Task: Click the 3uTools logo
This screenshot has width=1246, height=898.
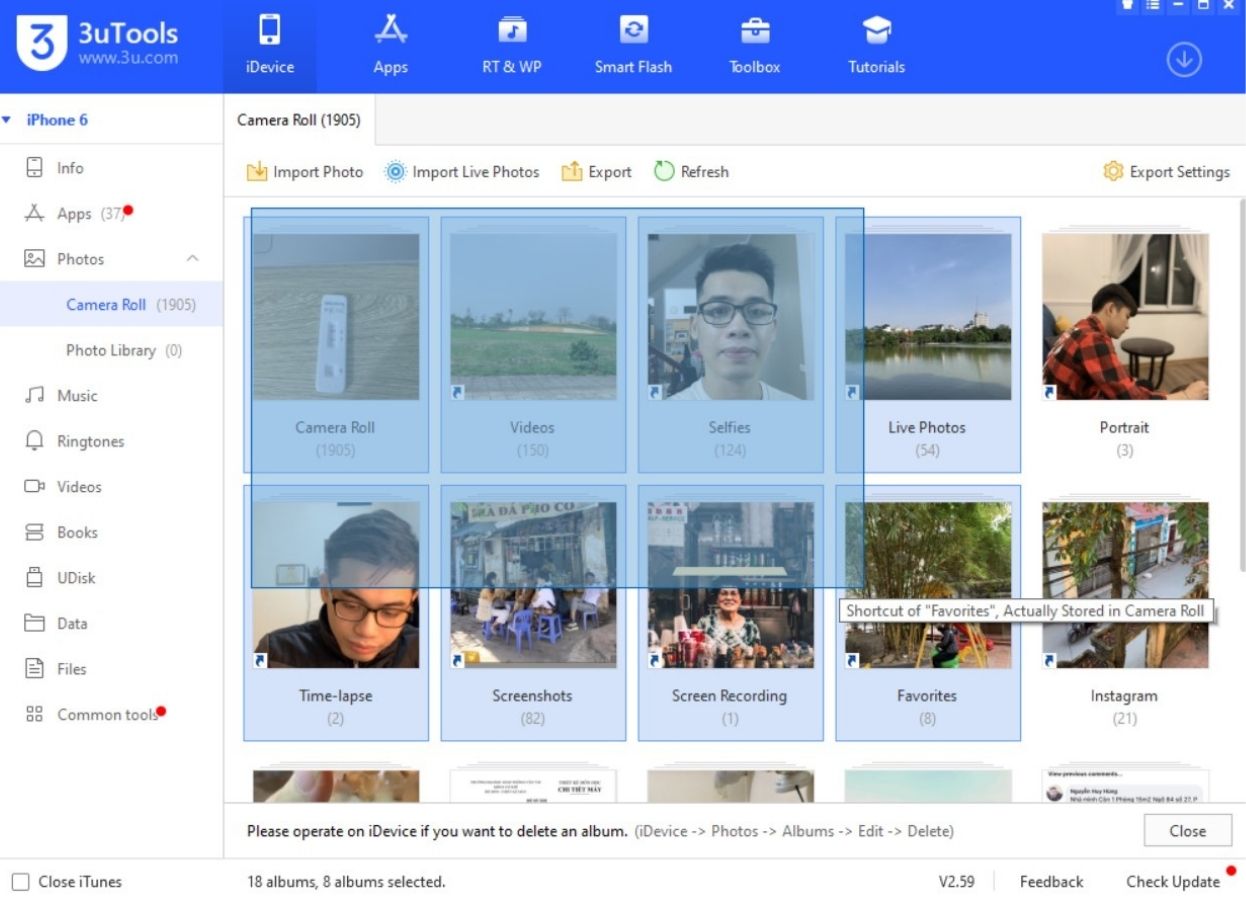Action: click(x=98, y=43)
